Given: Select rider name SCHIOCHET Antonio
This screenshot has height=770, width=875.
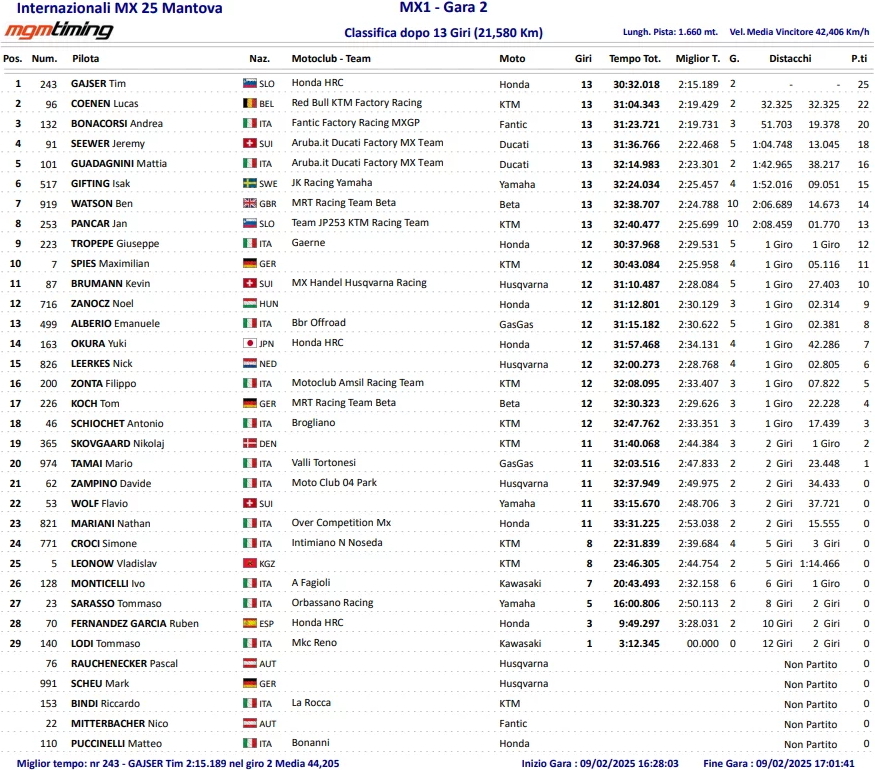Looking at the screenshot, I should (x=117, y=424).
